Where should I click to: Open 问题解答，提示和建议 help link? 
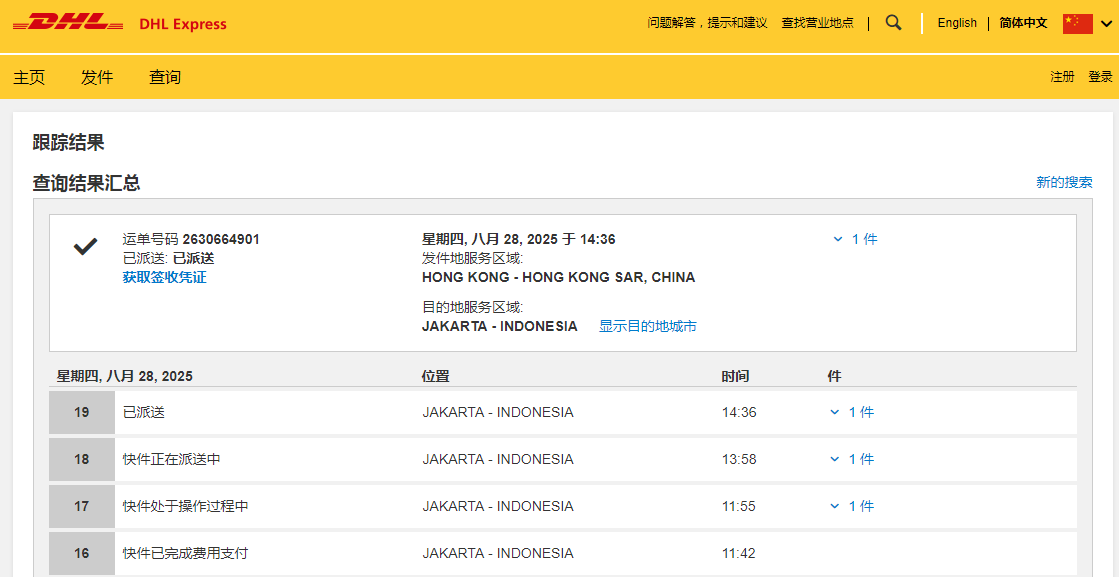pos(707,23)
